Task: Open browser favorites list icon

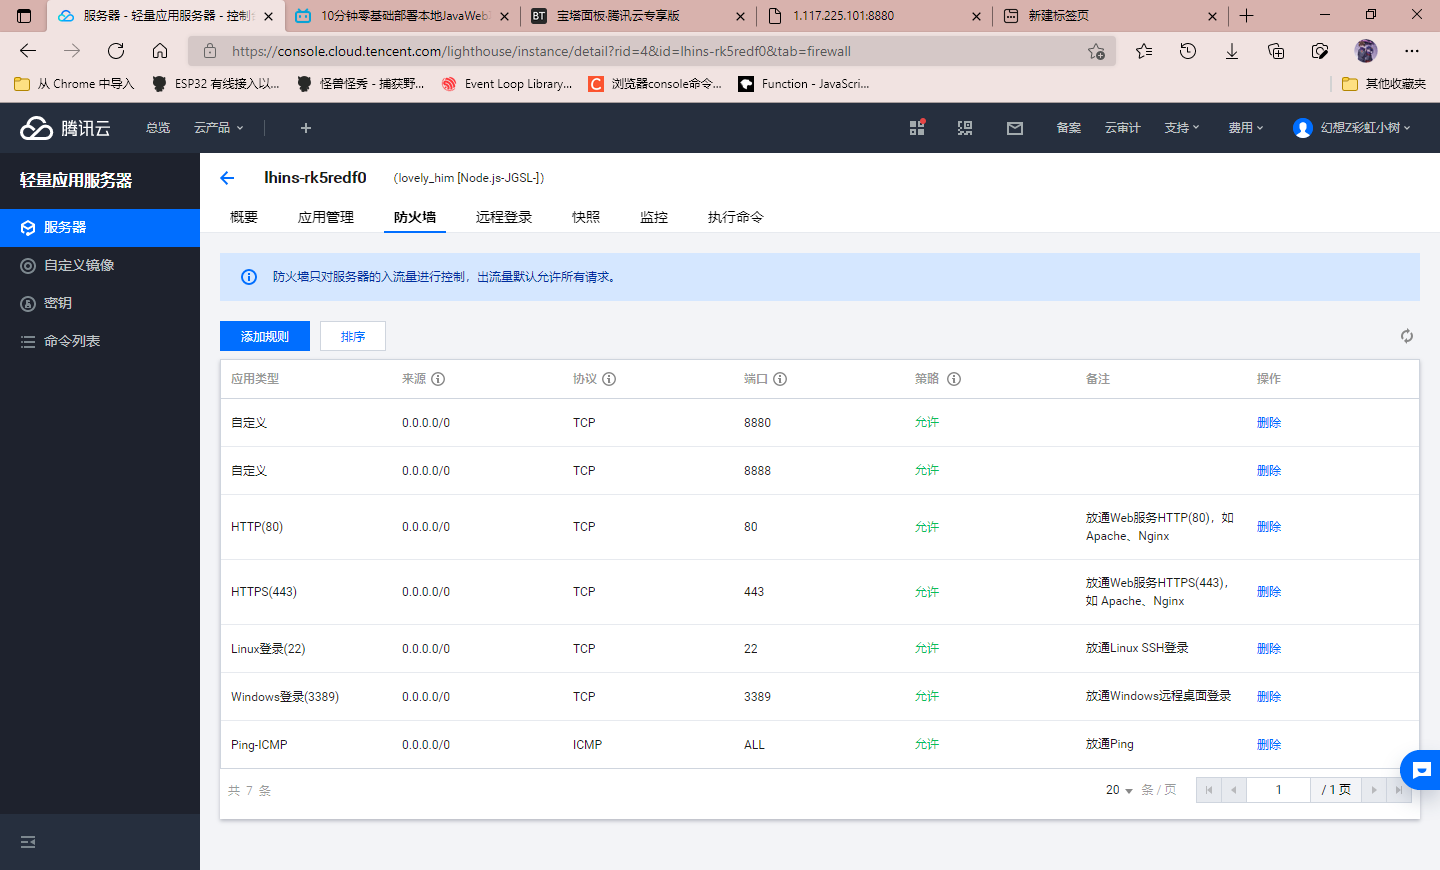Action: point(1144,51)
